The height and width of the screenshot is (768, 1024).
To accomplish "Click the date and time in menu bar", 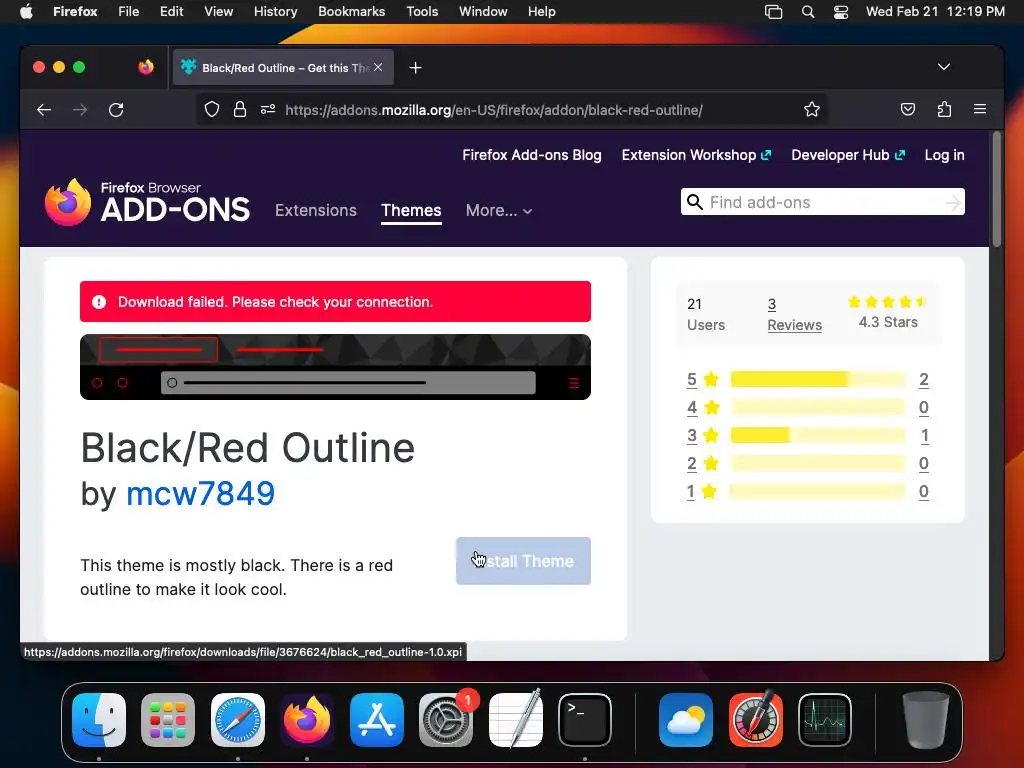I will pos(935,12).
